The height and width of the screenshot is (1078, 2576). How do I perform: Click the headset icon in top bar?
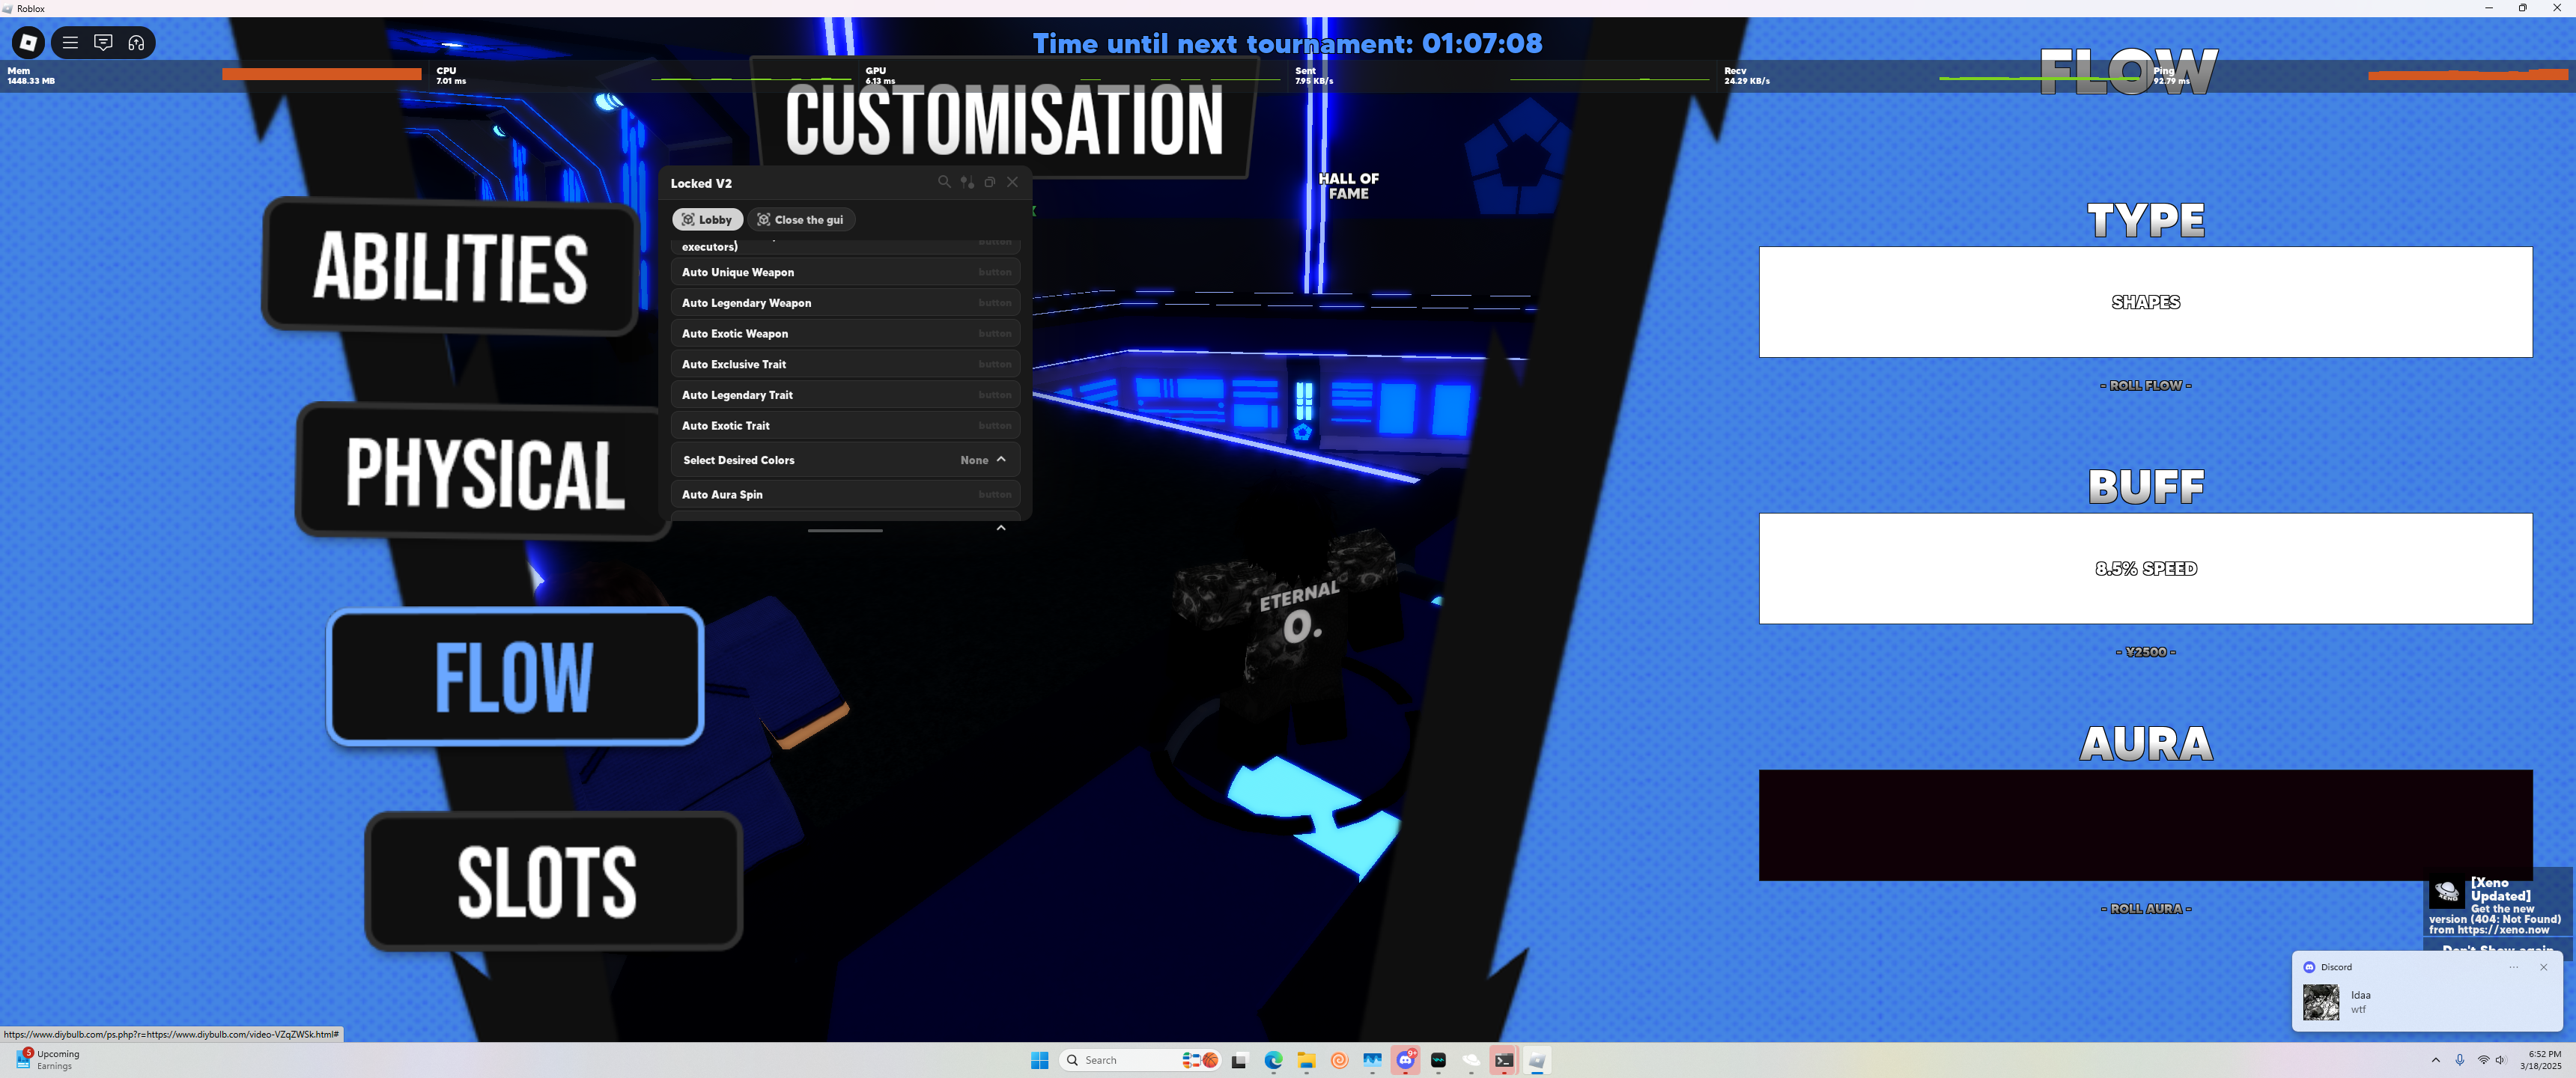tap(136, 42)
